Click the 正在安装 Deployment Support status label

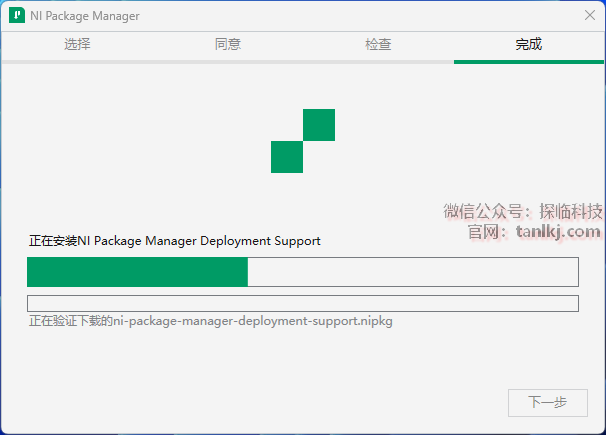point(175,241)
